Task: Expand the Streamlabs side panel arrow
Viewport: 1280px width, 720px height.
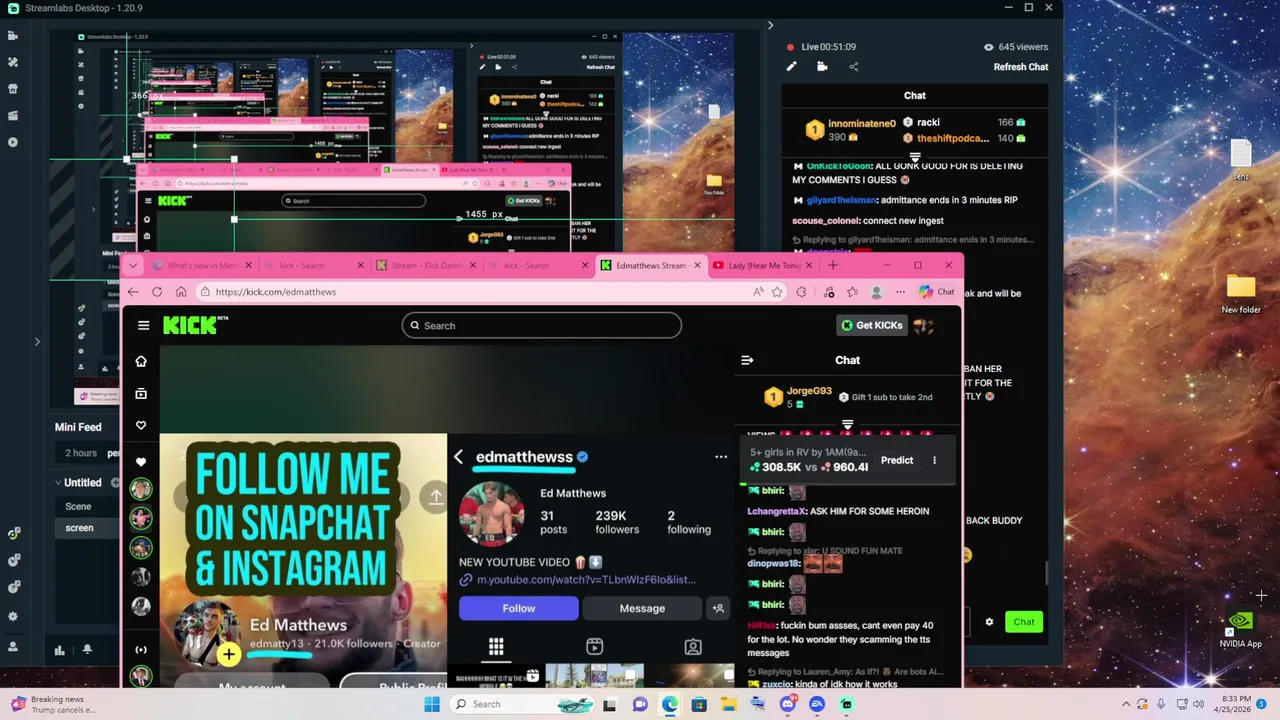Action: [37, 342]
